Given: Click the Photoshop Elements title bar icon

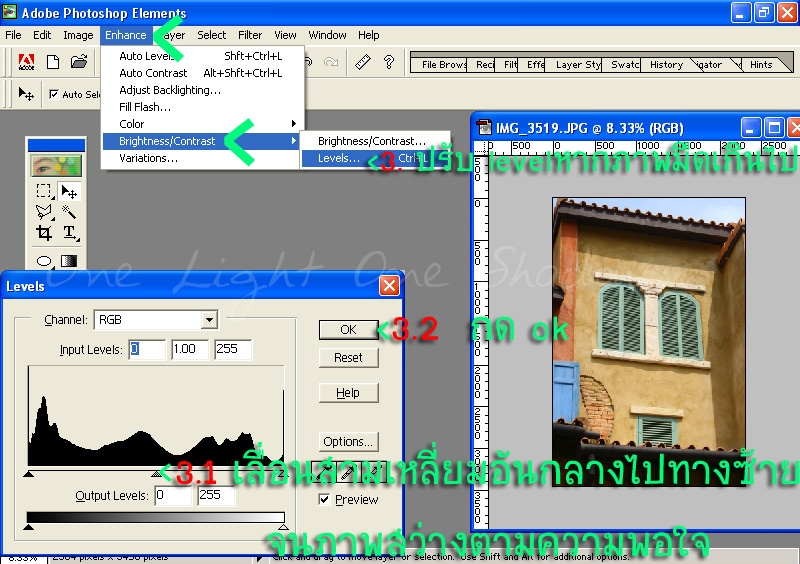Looking at the screenshot, I should (x=10, y=11).
